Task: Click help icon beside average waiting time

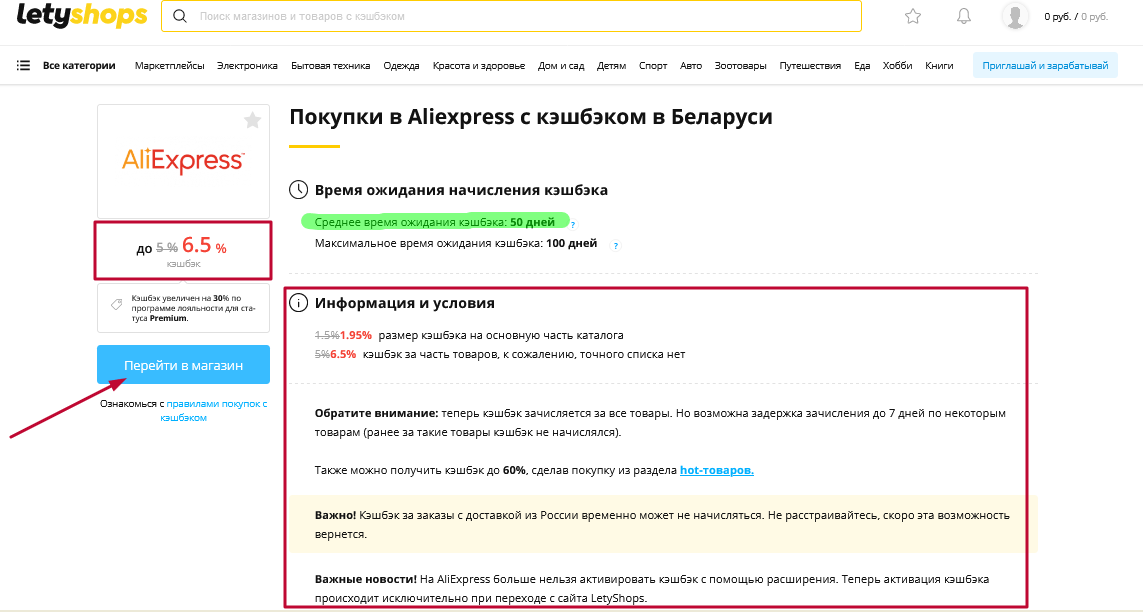Action: [x=573, y=224]
